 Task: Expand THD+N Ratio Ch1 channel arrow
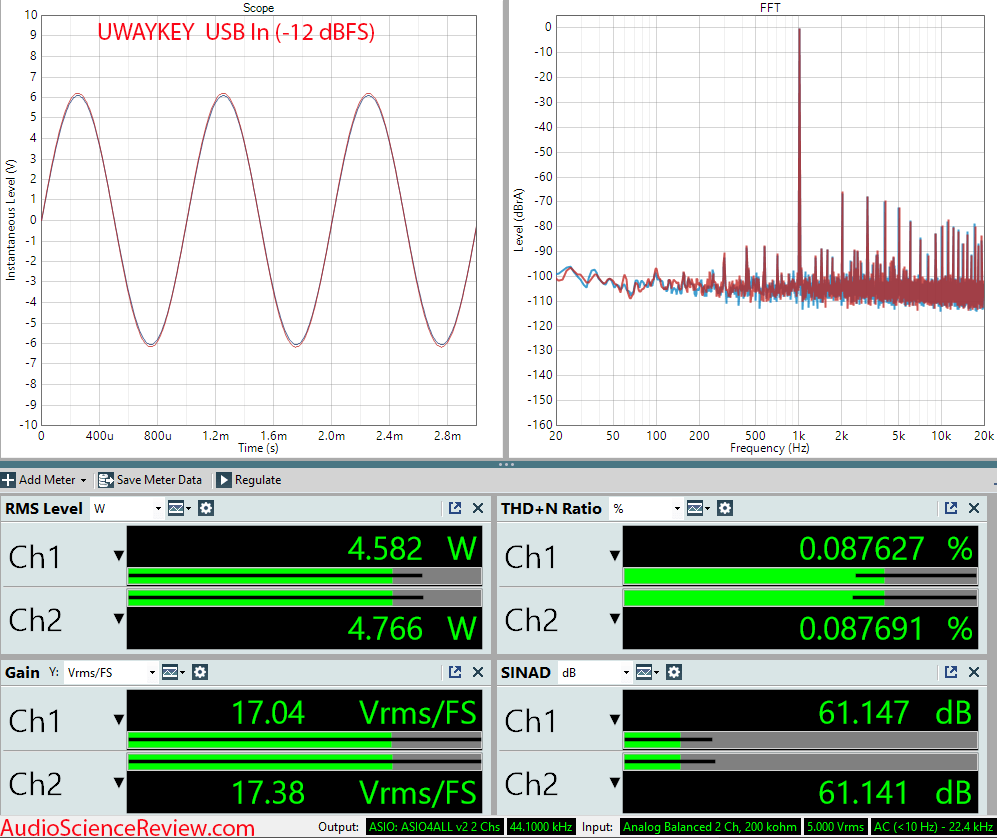615,556
